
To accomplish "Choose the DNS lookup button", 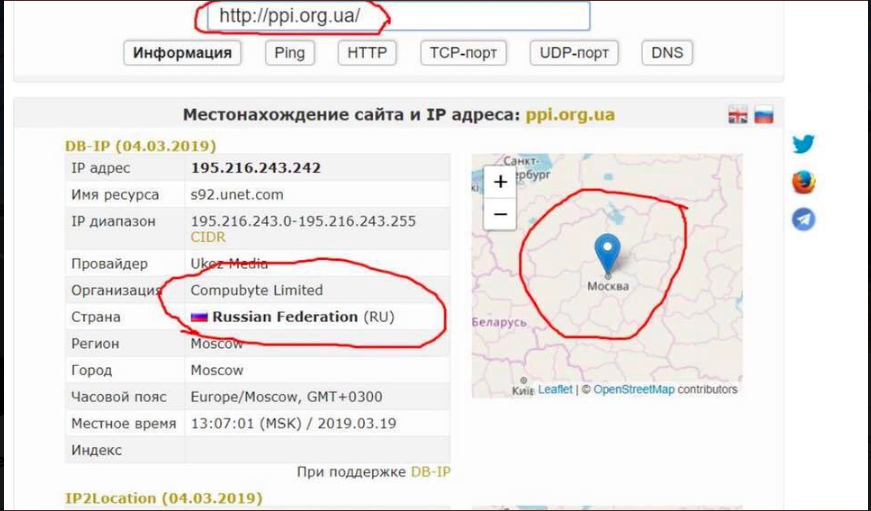I will pos(667,53).
